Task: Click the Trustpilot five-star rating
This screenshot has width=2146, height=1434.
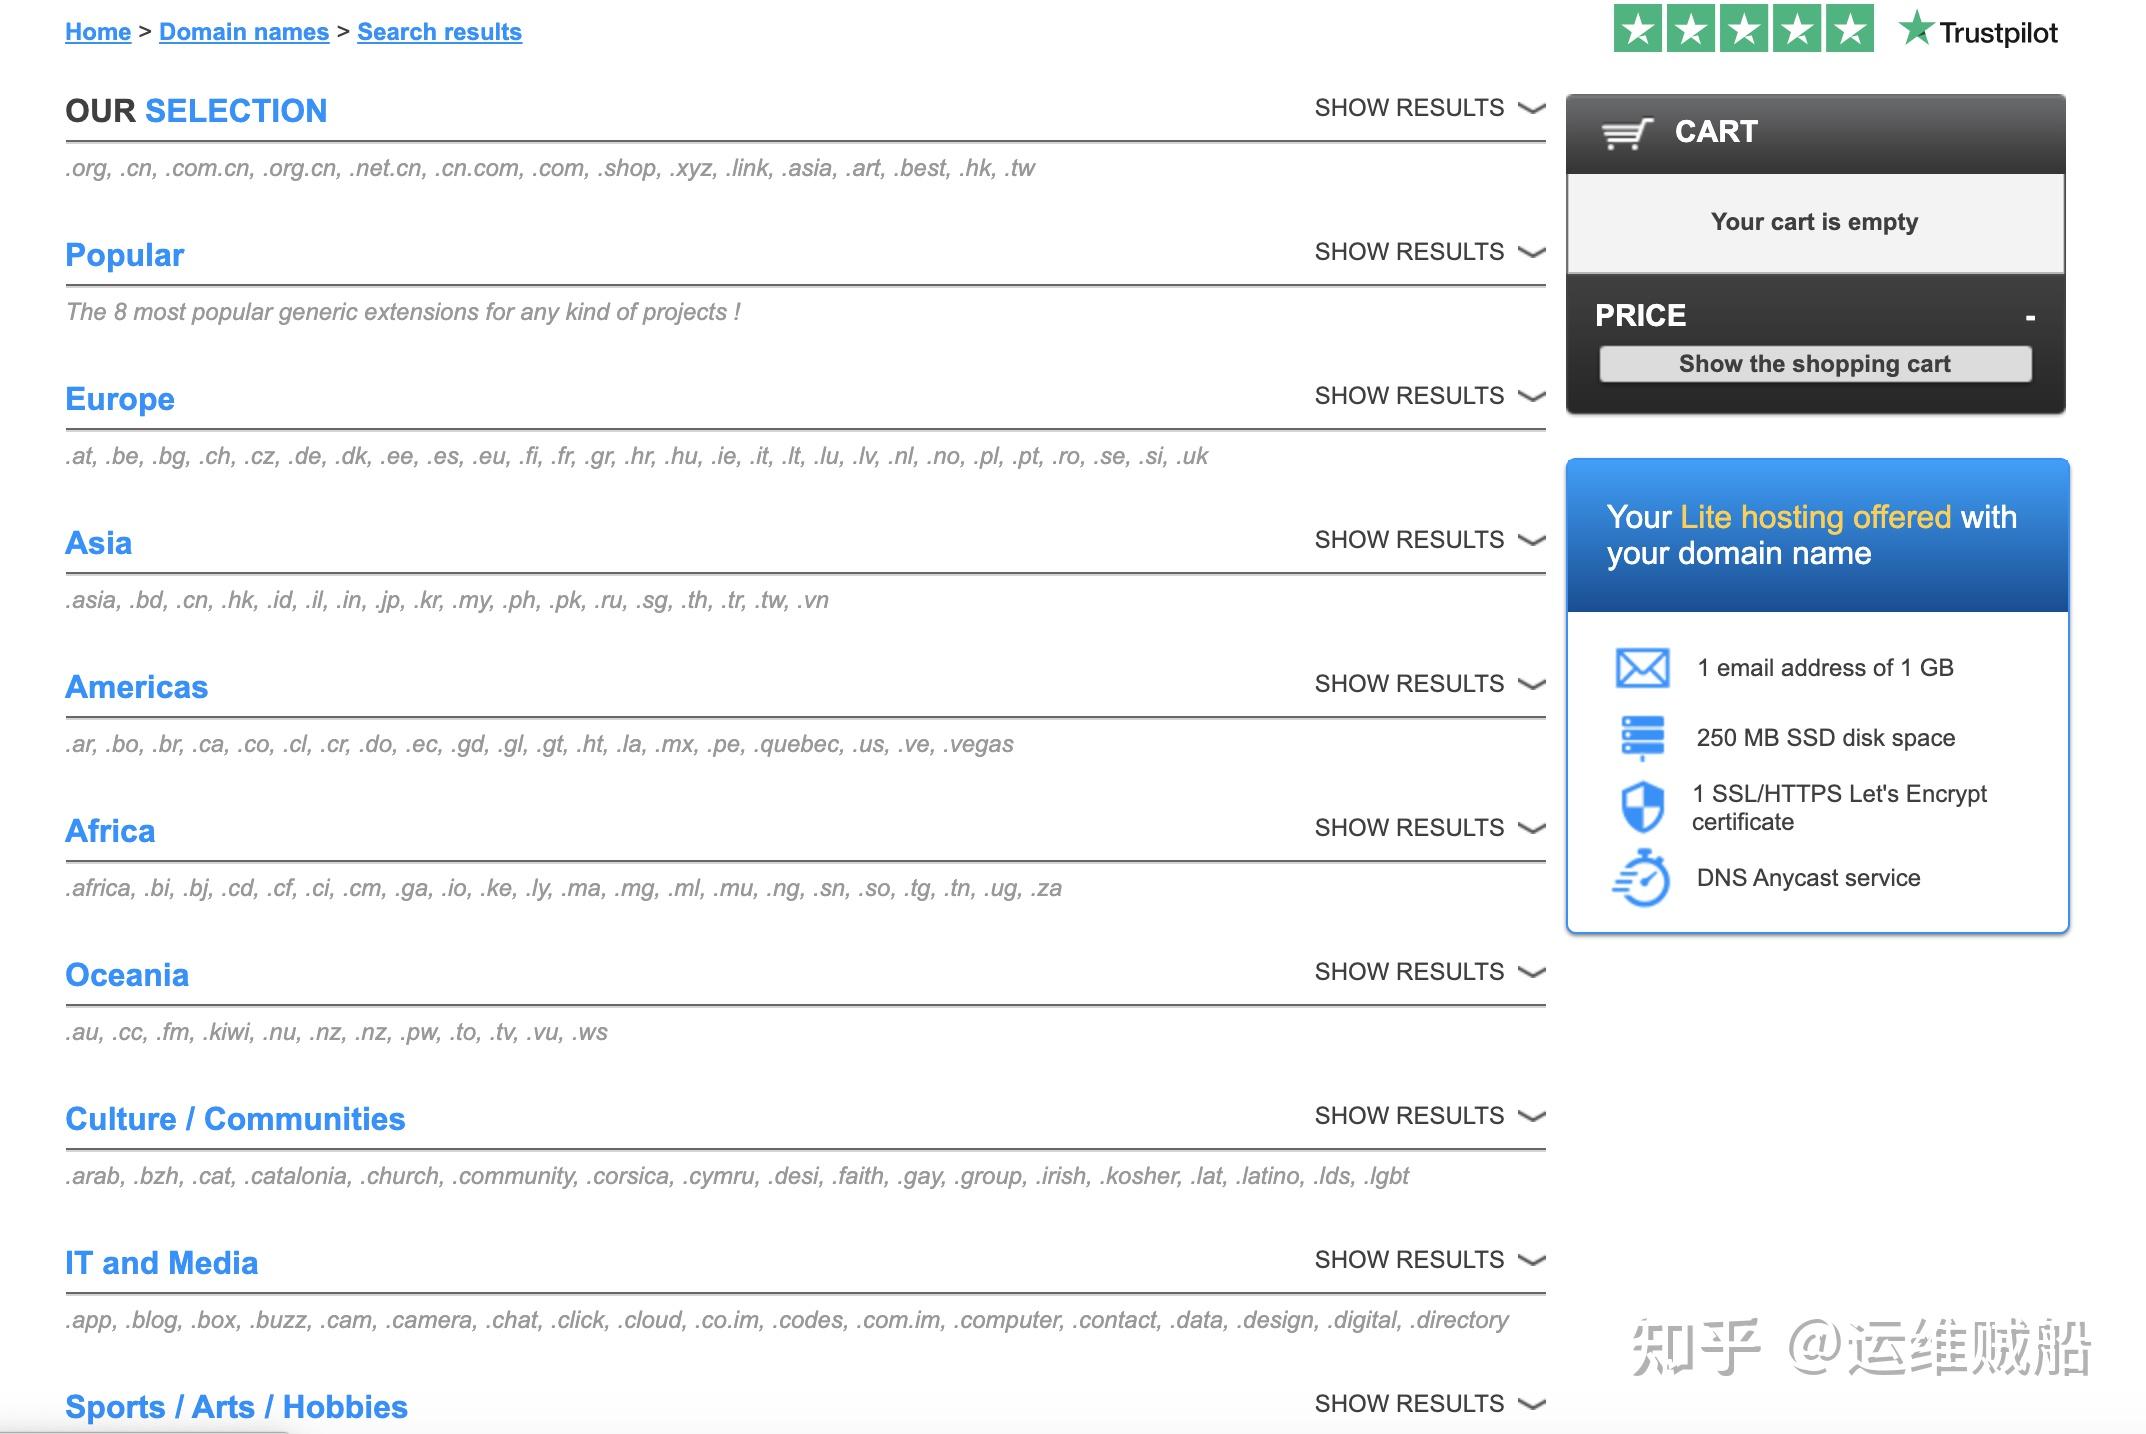Action: pyautogui.click(x=1743, y=29)
